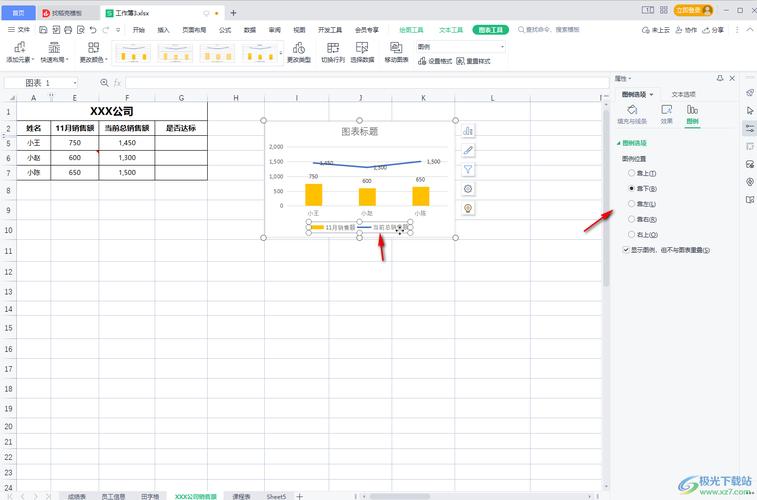757x500 pixels.
Task: Toggle show legend without overlapping chart checkbox
Action: pos(626,250)
